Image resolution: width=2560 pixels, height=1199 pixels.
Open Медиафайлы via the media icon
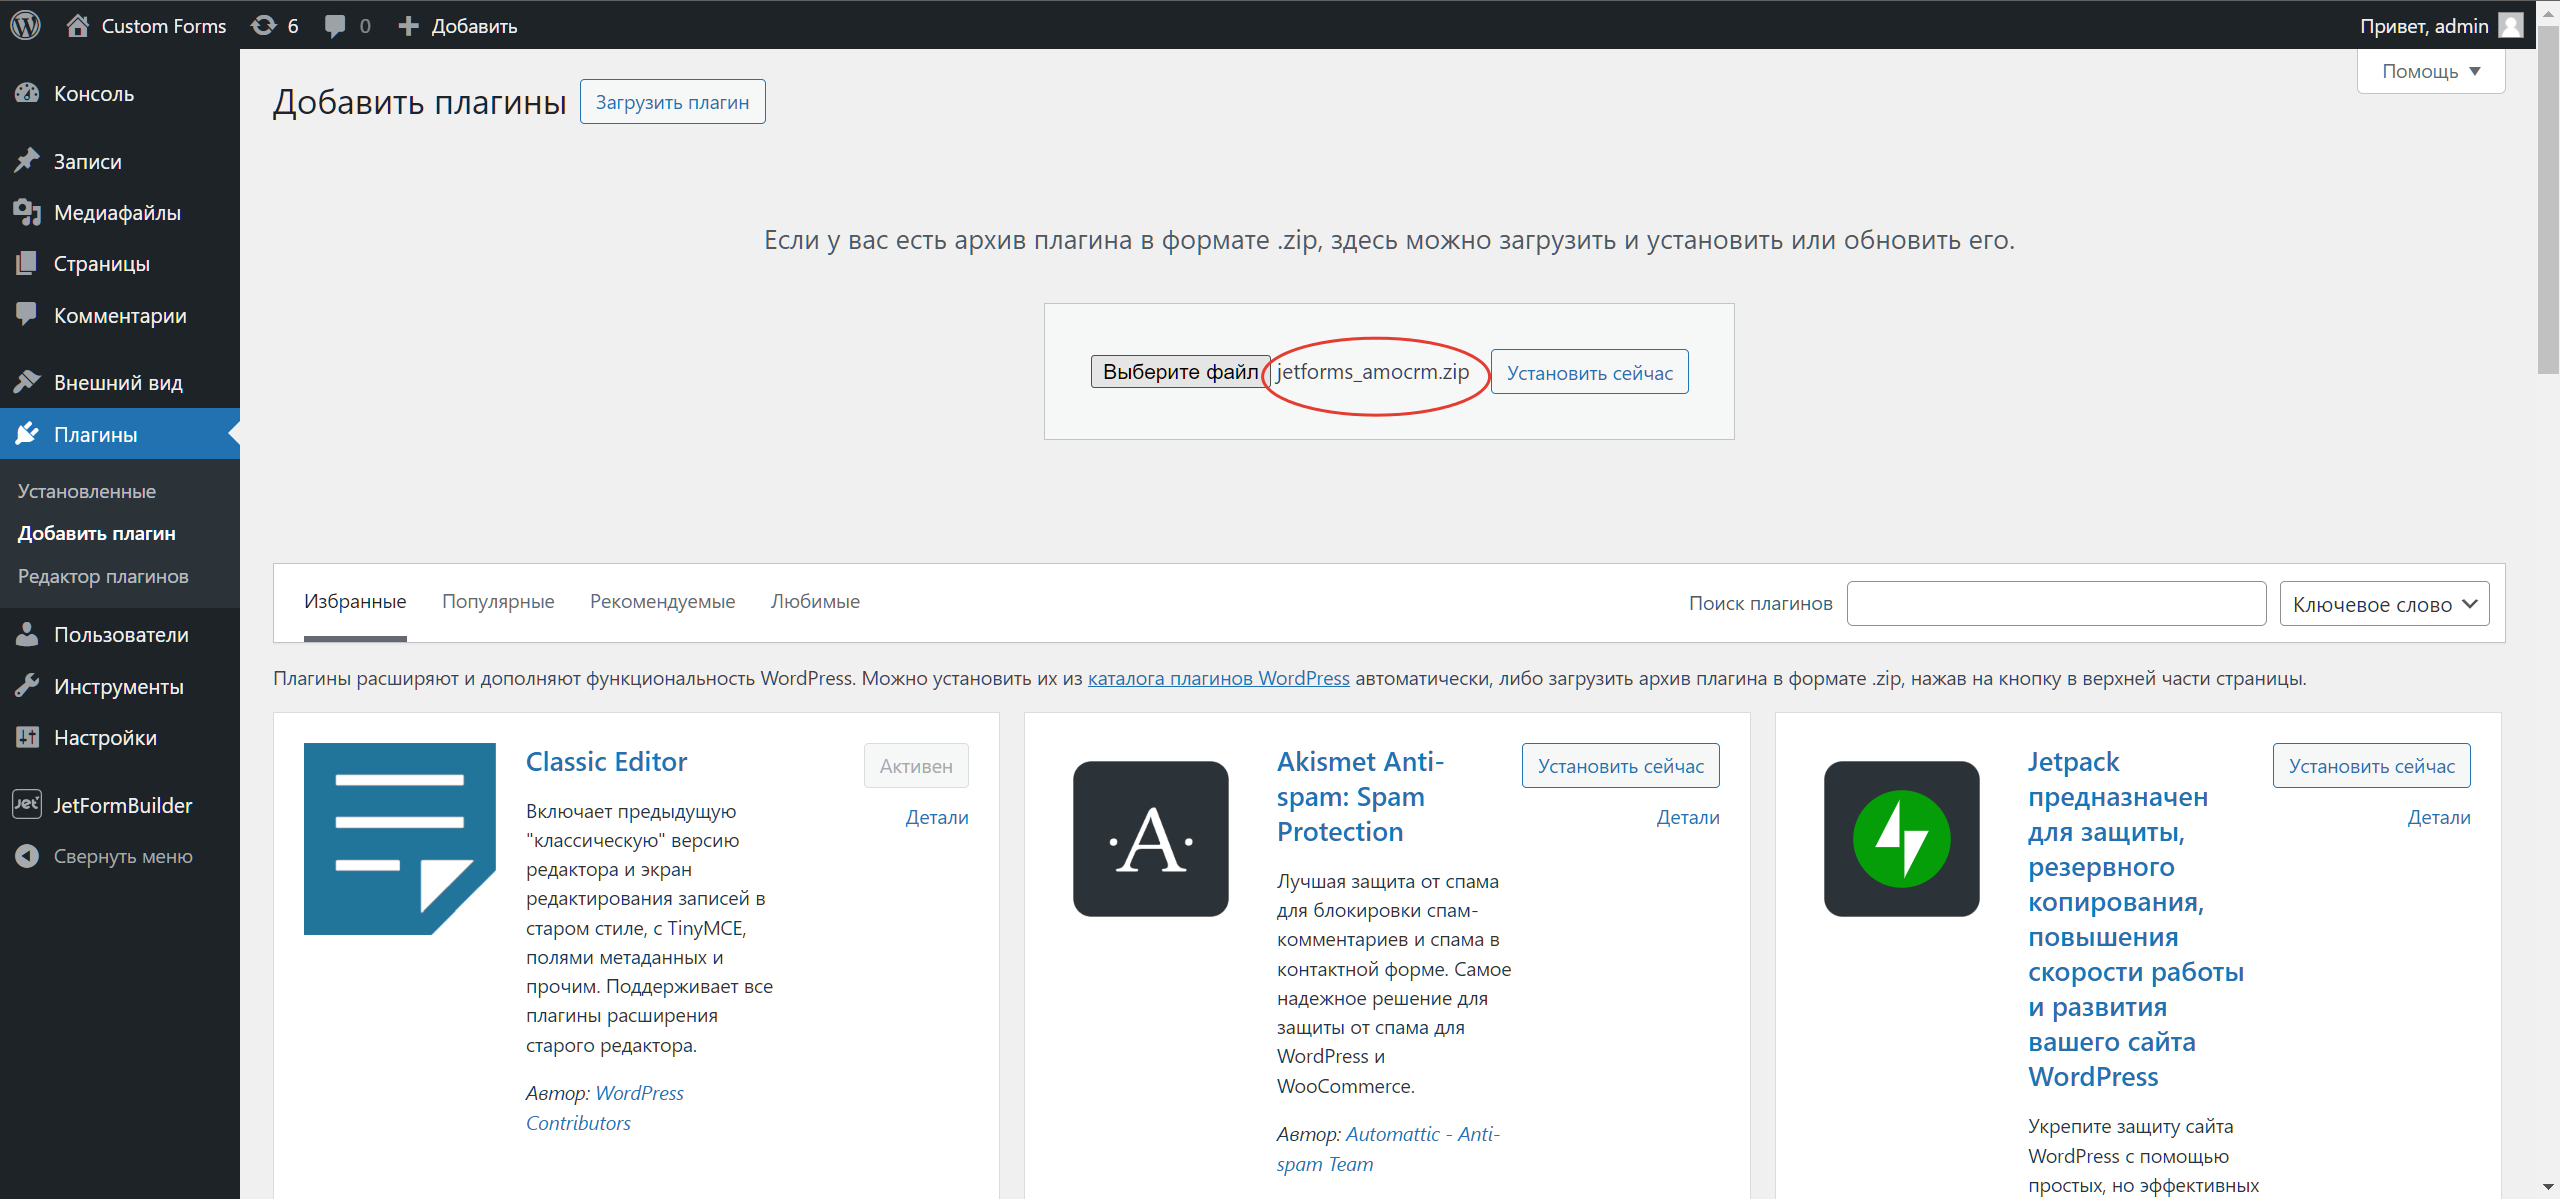coord(28,211)
